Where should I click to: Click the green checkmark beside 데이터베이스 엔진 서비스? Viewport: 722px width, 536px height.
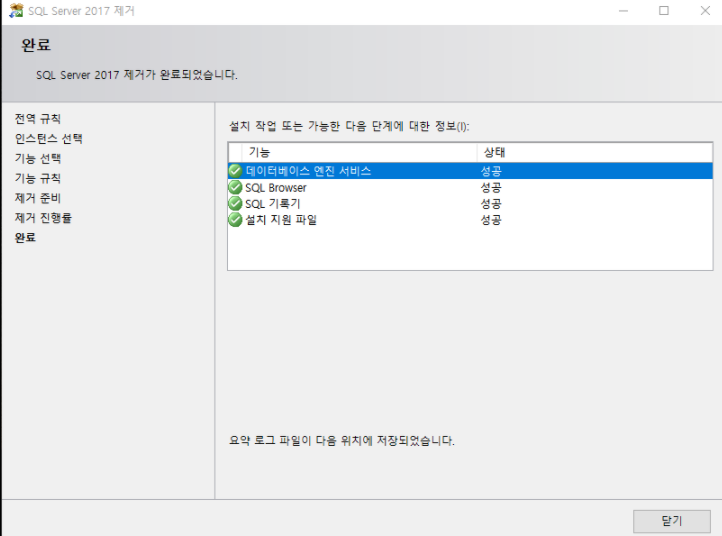(235, 171)
